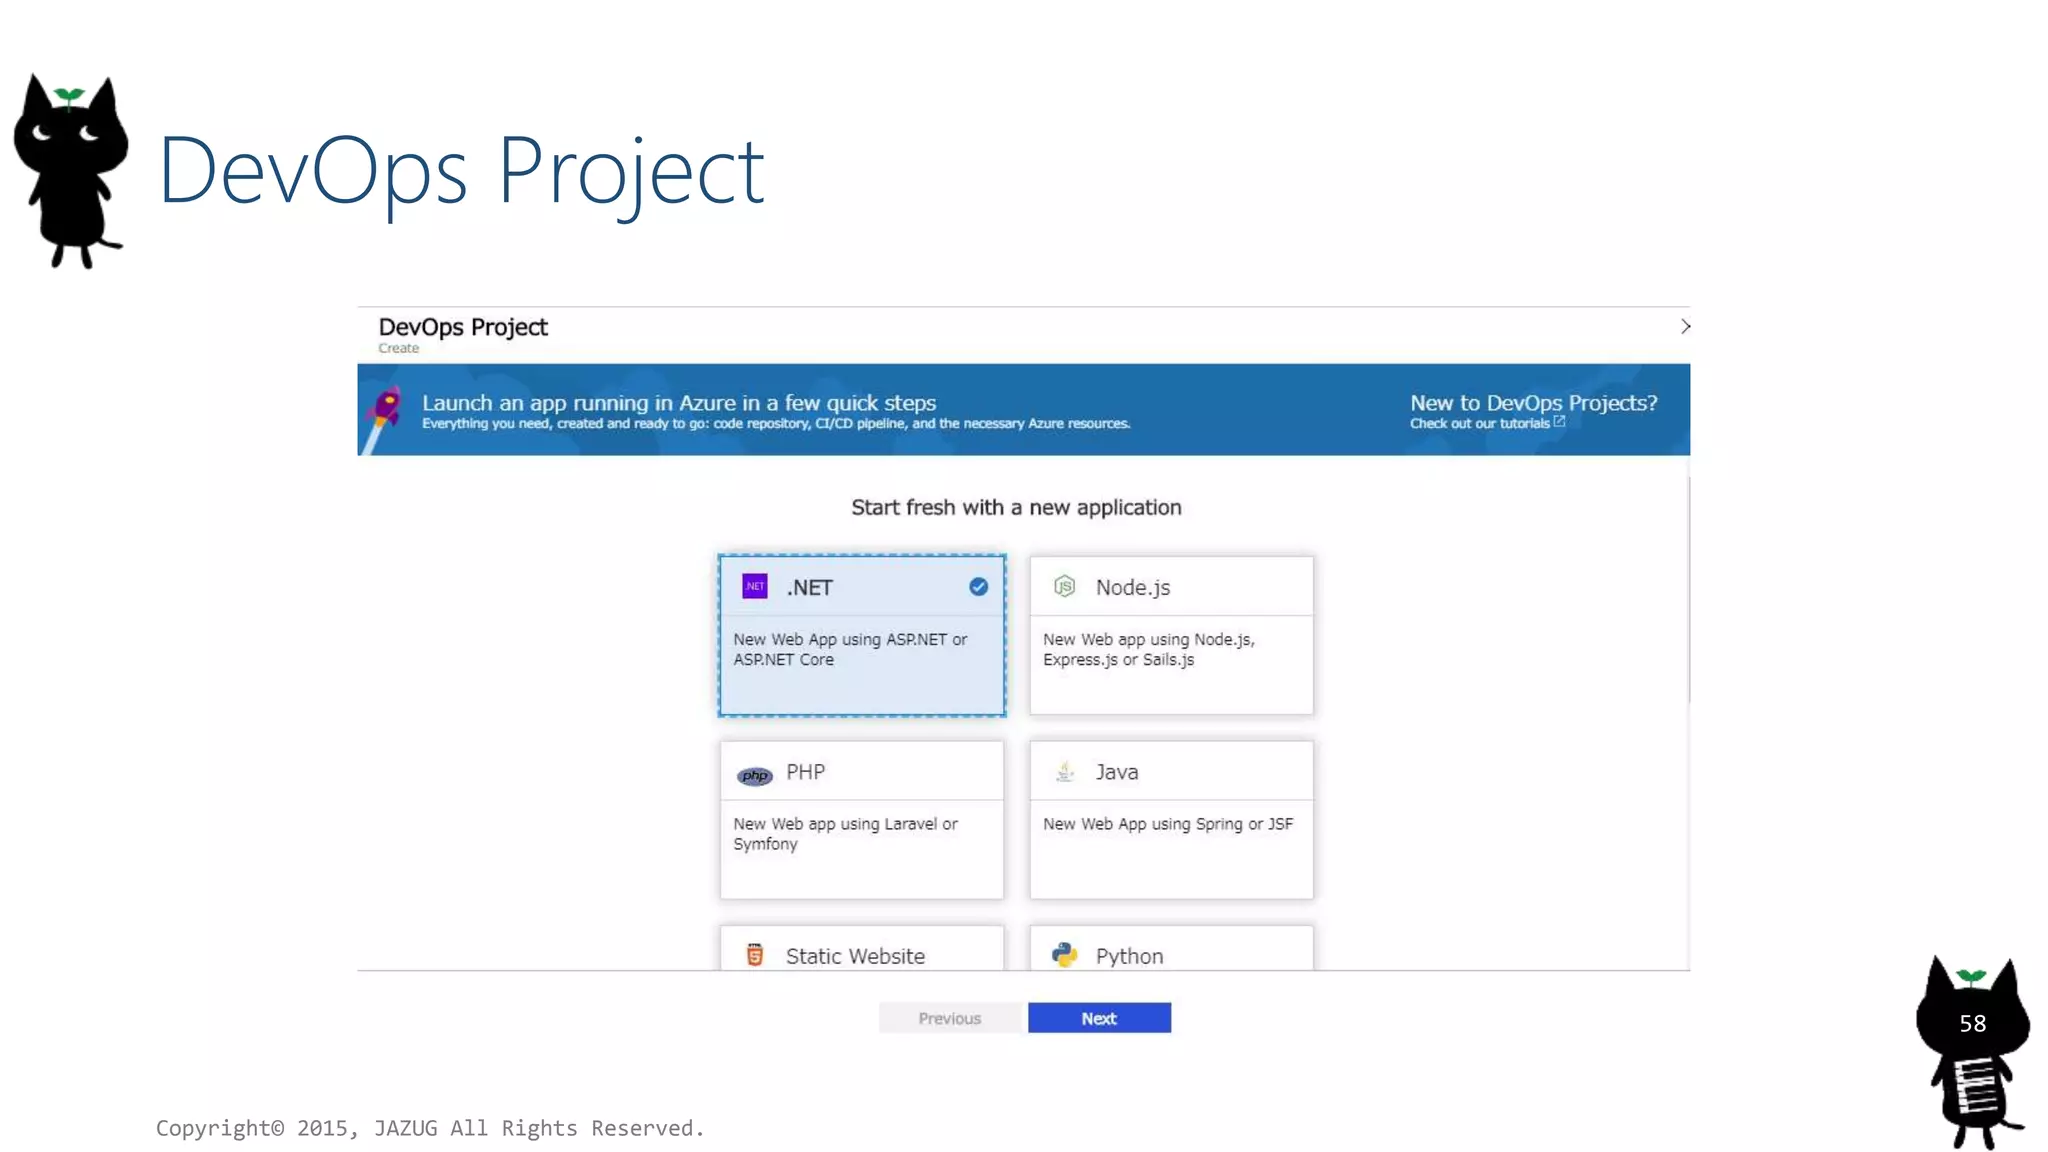Click the HTML5 Static Website icon
The image size is (2048, 1152).
pyautogui.click(x=755, y=955)
